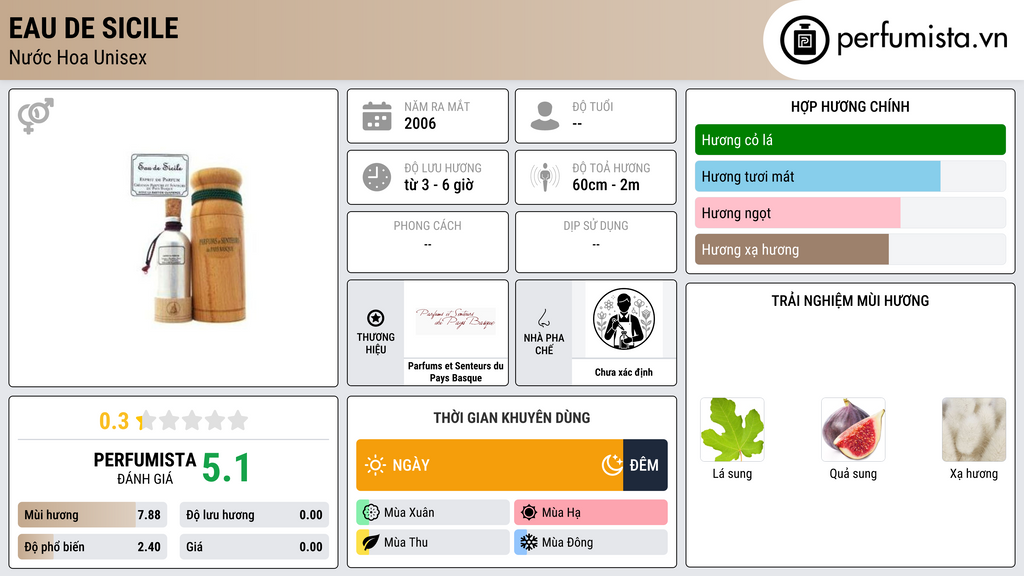Click the Lá sung fig leaf thumbnail
The image size is (1024, 576).
click(732, 430)
